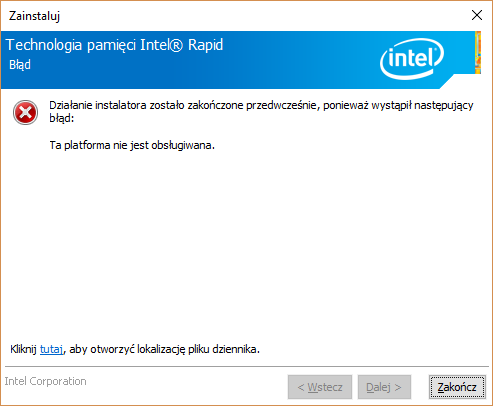Click the 'Błąd' subtitle in banner
The height and width of the screenshot is (406, 493).
point(20,65)
